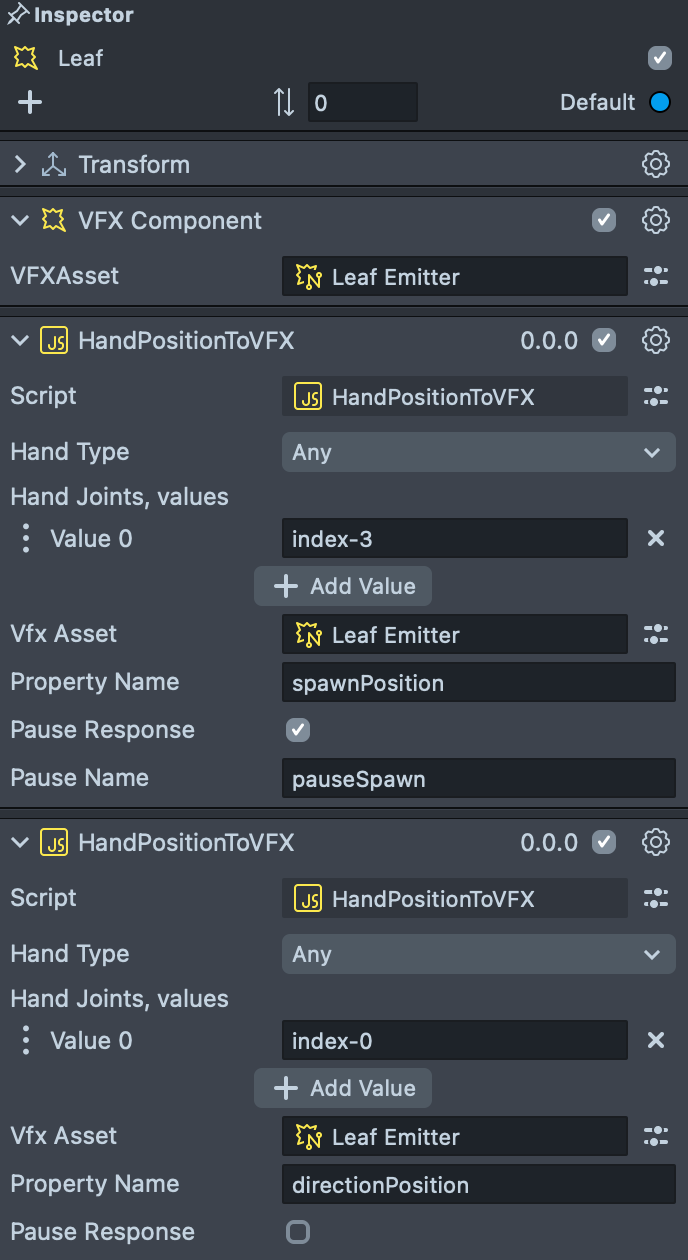
Task: Click picker icon next to VFXAsset field
Action: [x=656, y=277]
